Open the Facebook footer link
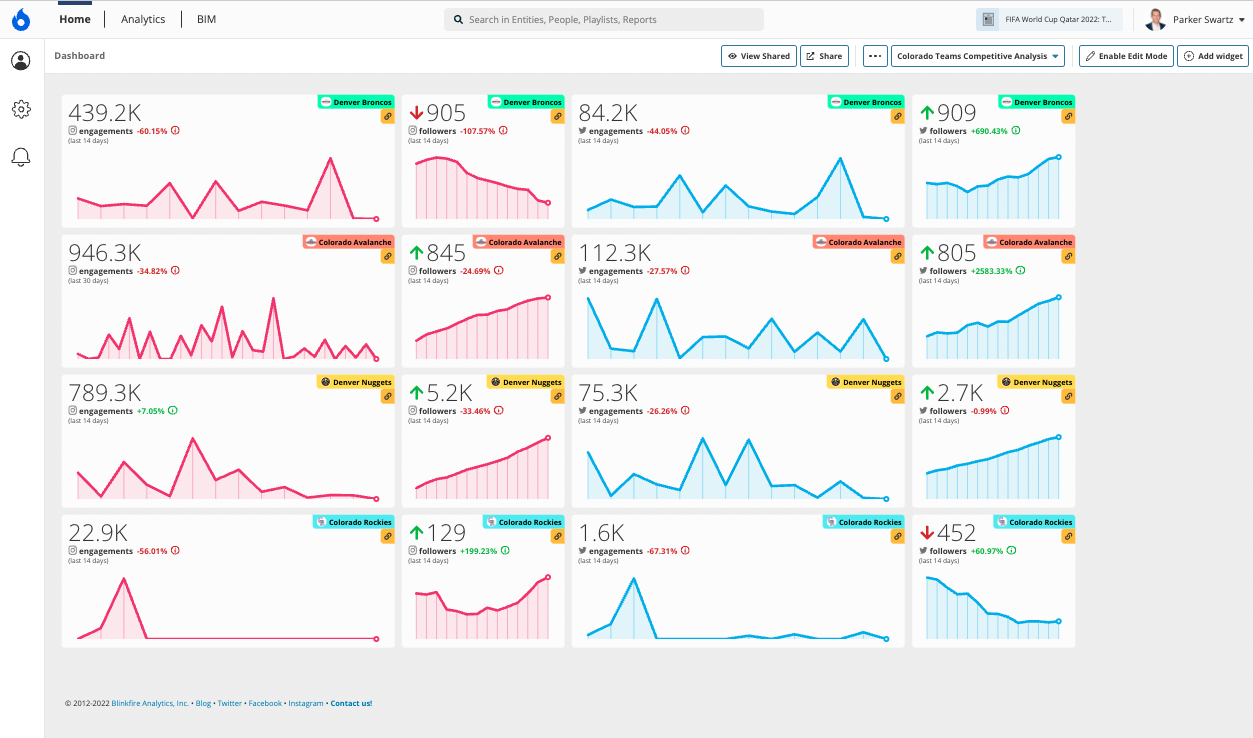Viewport: 1253px width, 738px height. click(265, 703)
